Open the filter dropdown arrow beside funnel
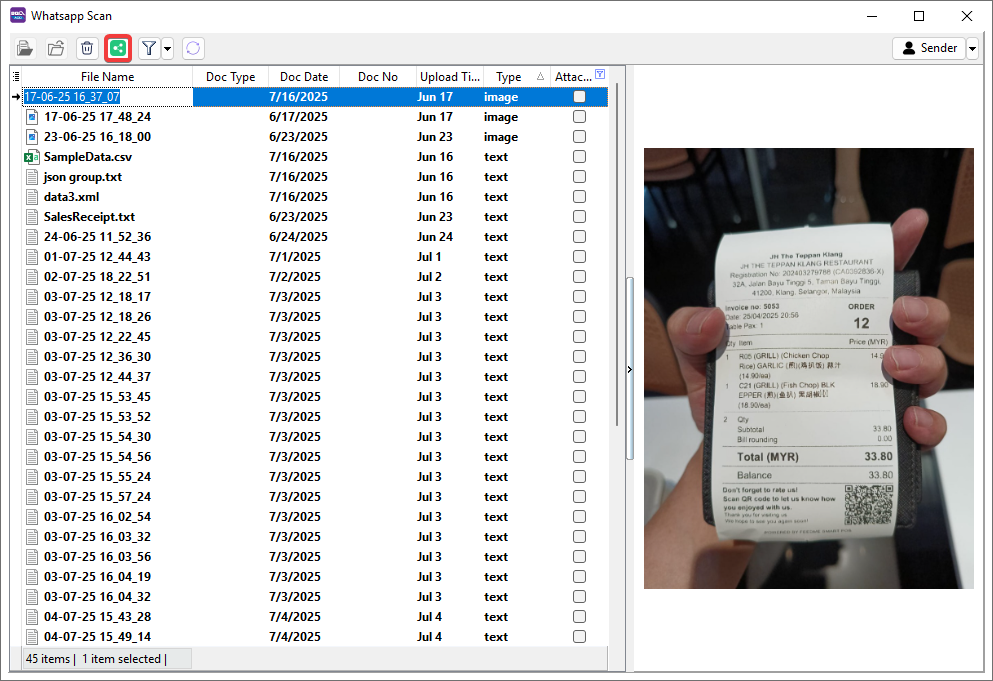This screenshot has width=993, height=681. (167, 48)
